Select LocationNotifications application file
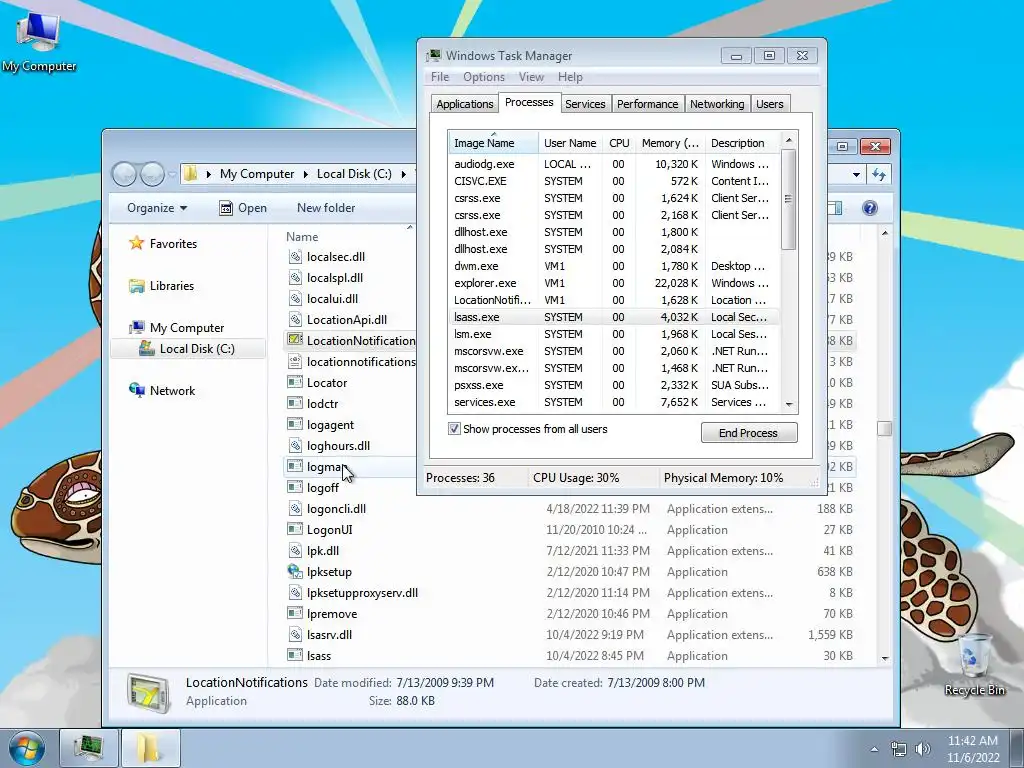Viewport: 1024px width, 768px height. pos(352,340)
